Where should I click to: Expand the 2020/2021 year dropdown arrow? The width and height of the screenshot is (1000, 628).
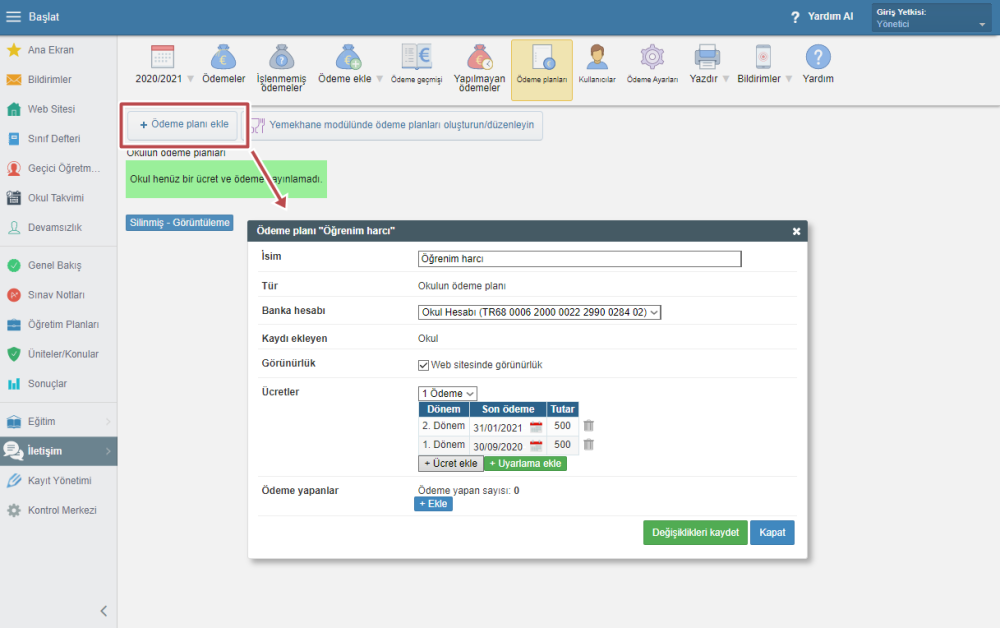(190, 79)
